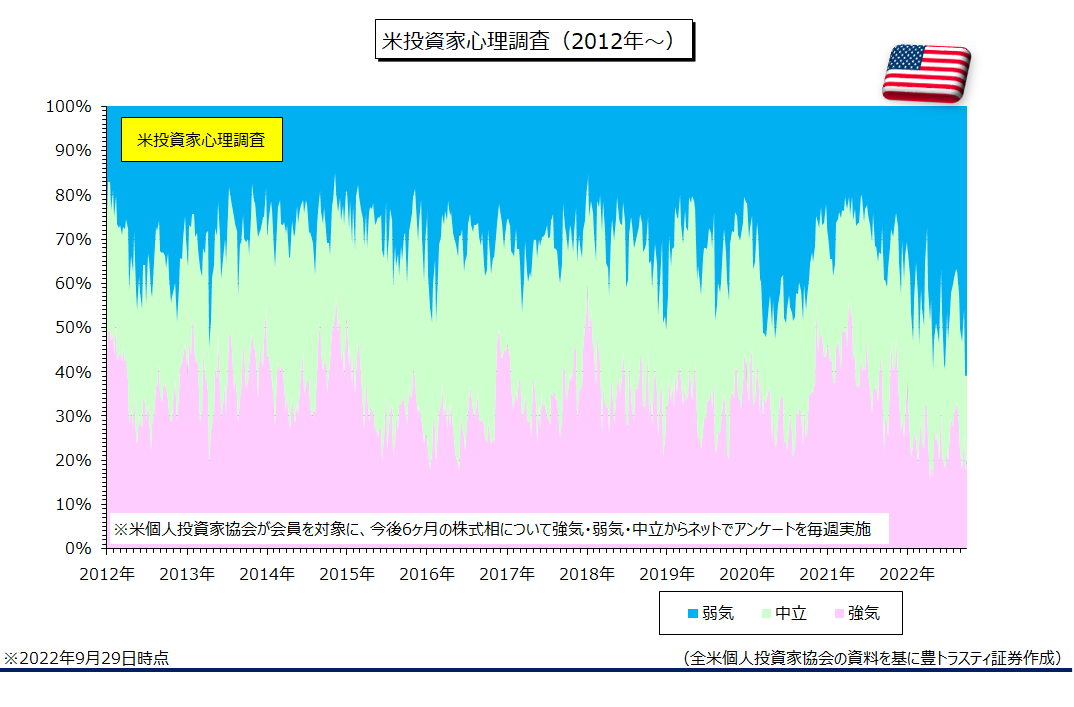Click the 40% y-axis label
The height and width of the screenshot is (707, 1074).
73,372
